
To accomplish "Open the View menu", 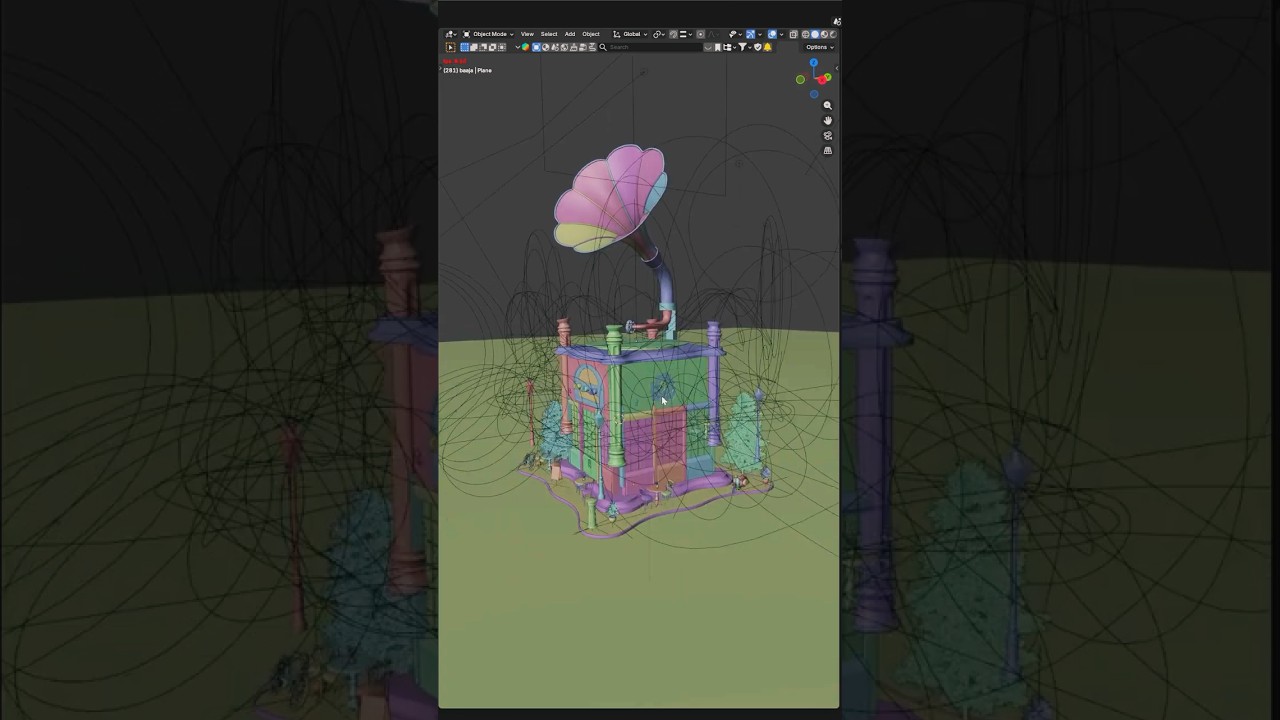I will click(x=527, y=34).
